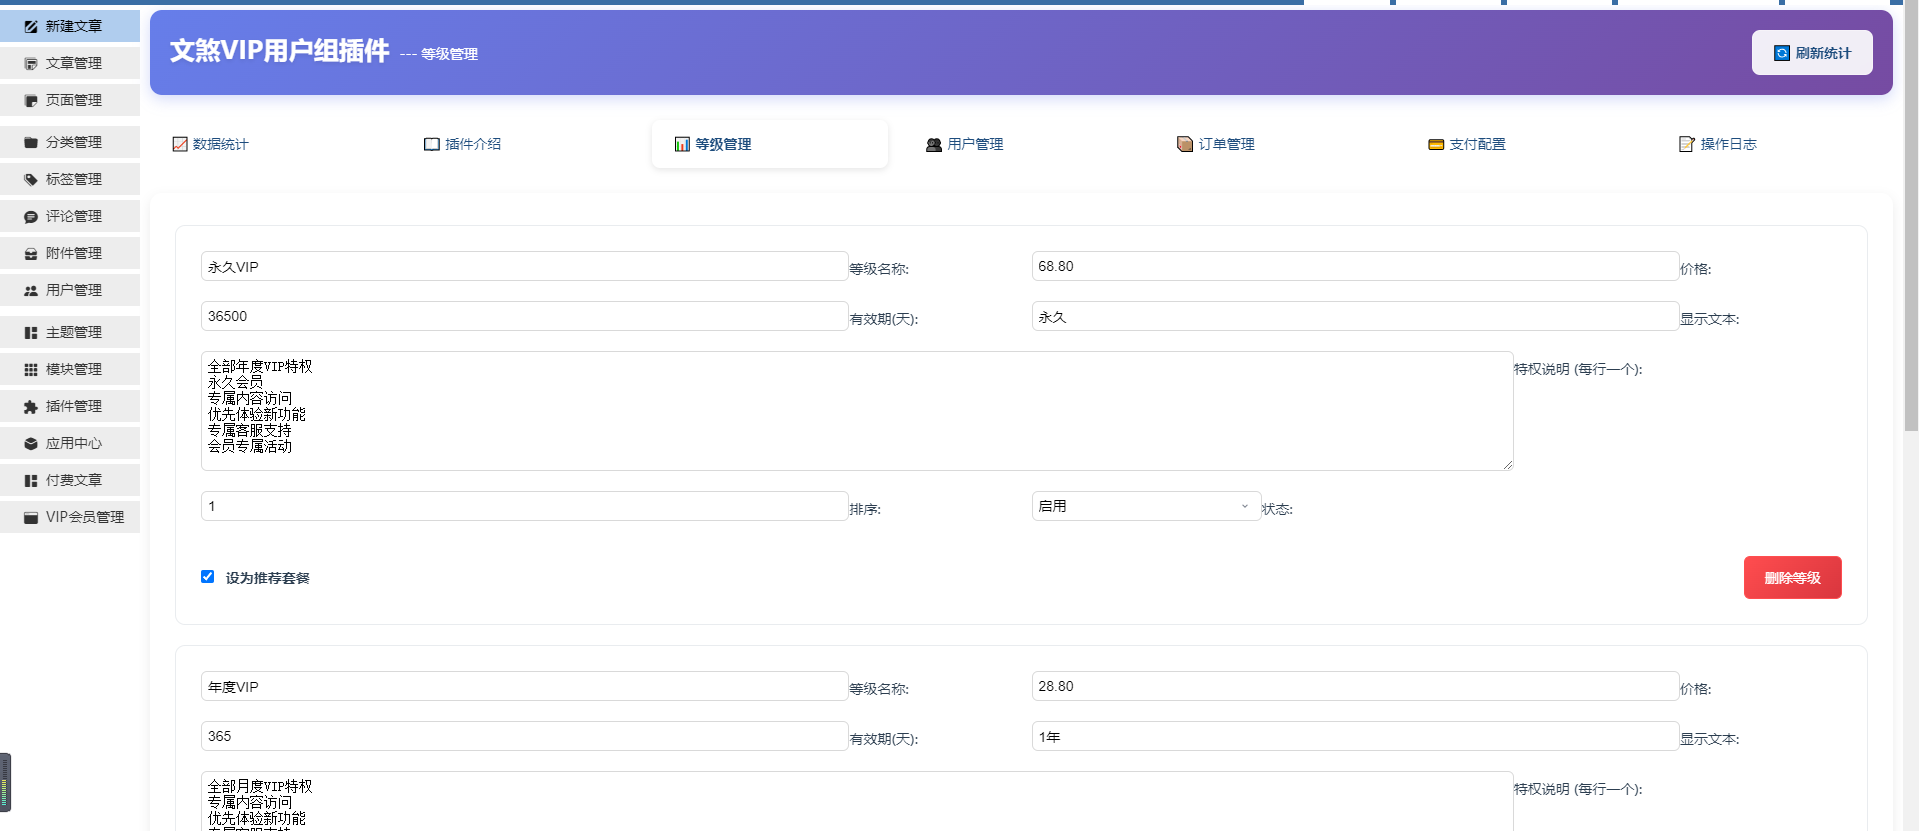The height and width of the screenshot is (831, 1919).
Task: Click the 新建文章 pencil icon in sidebar
Action: point(31,26)
